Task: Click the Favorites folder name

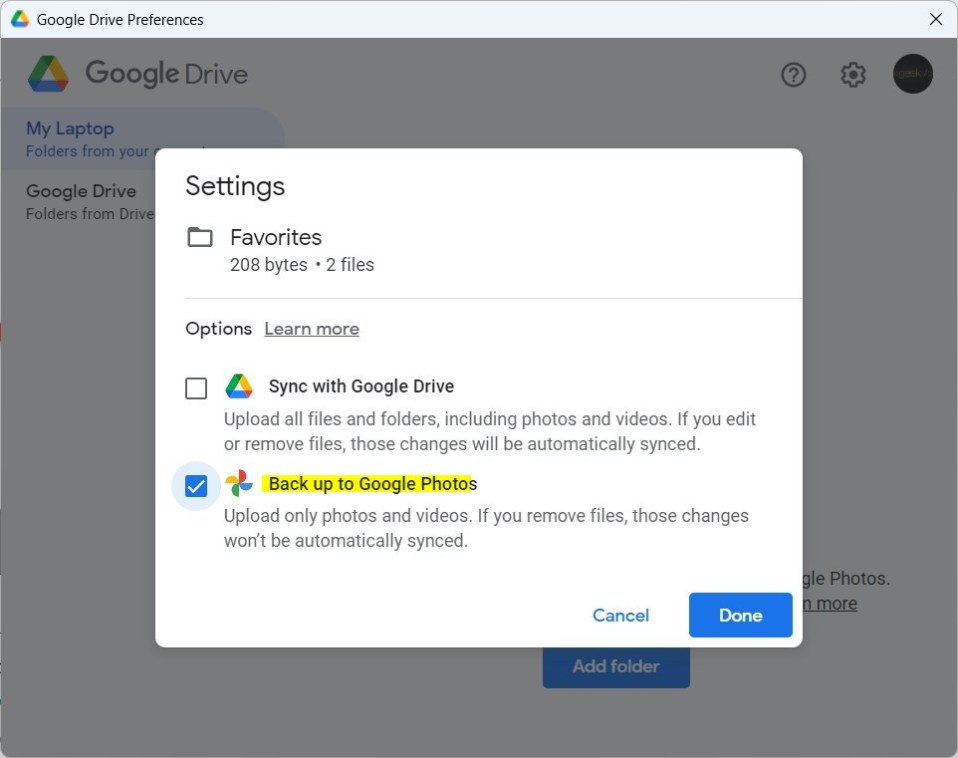Action: pyautogui.click(x=276, y=238)
